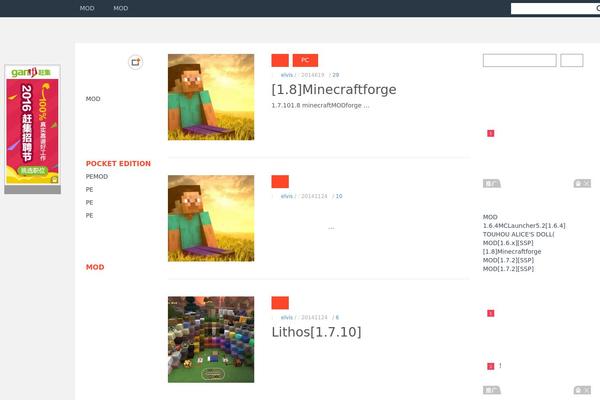The width and height of the screenshot is (600, 400).
Task: Open the Lithos texture pack thumbnail
Action: pyautogui.click(x=211, y=340)
